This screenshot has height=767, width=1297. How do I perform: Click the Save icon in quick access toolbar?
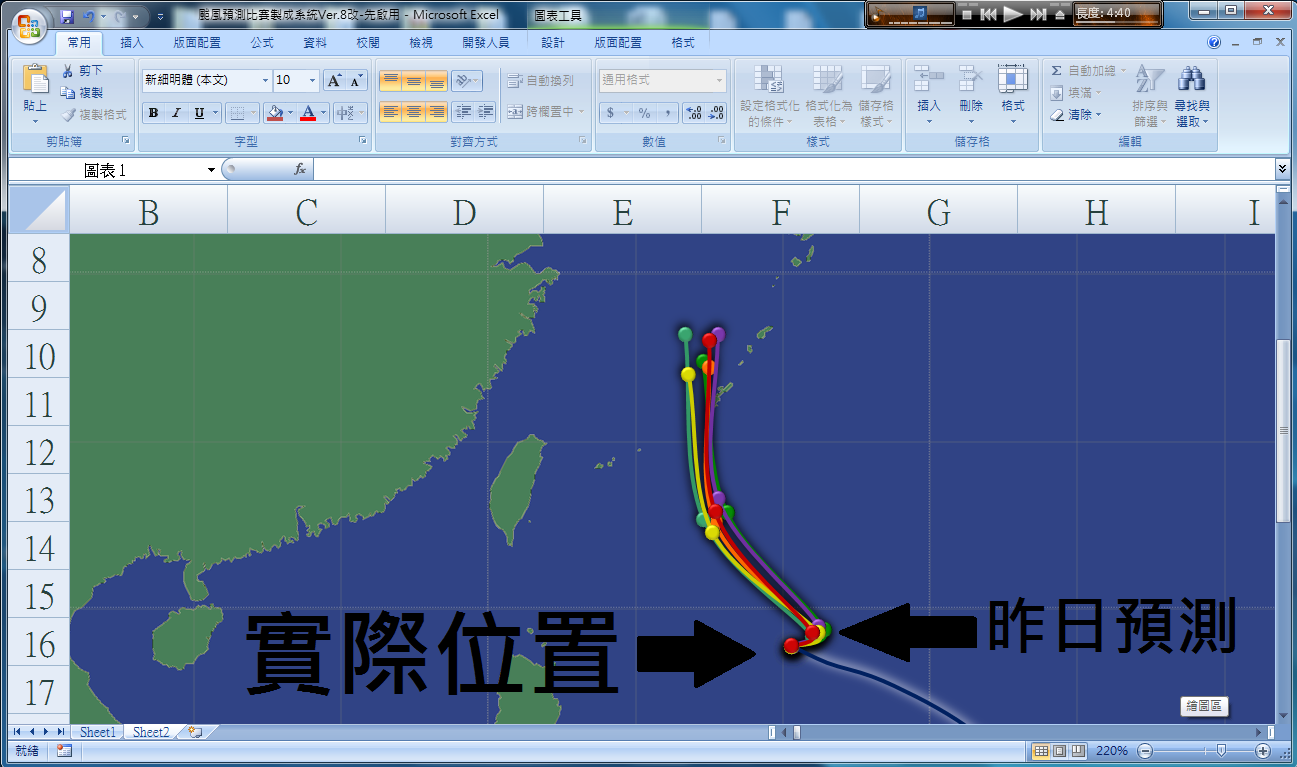pos(67,17)
